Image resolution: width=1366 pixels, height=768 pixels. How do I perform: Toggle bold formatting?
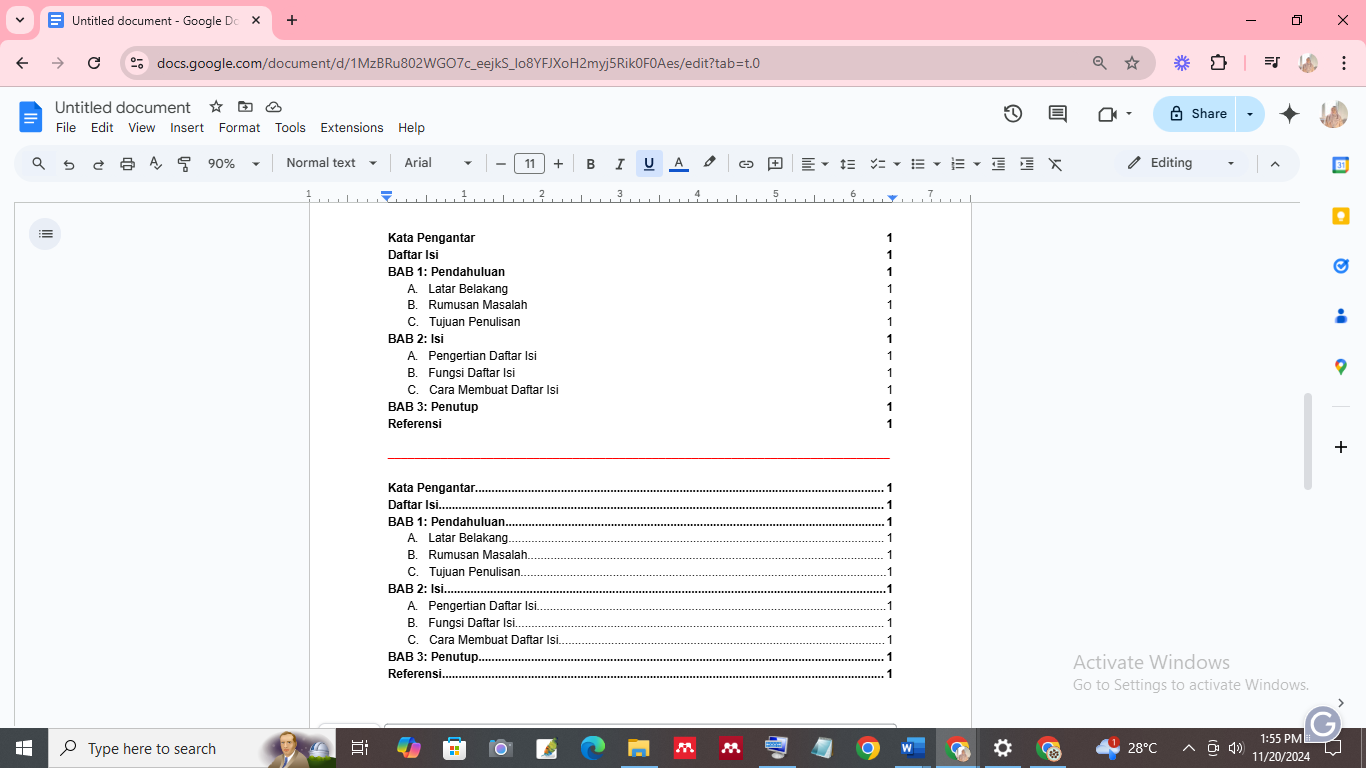[x=590, y=164]
